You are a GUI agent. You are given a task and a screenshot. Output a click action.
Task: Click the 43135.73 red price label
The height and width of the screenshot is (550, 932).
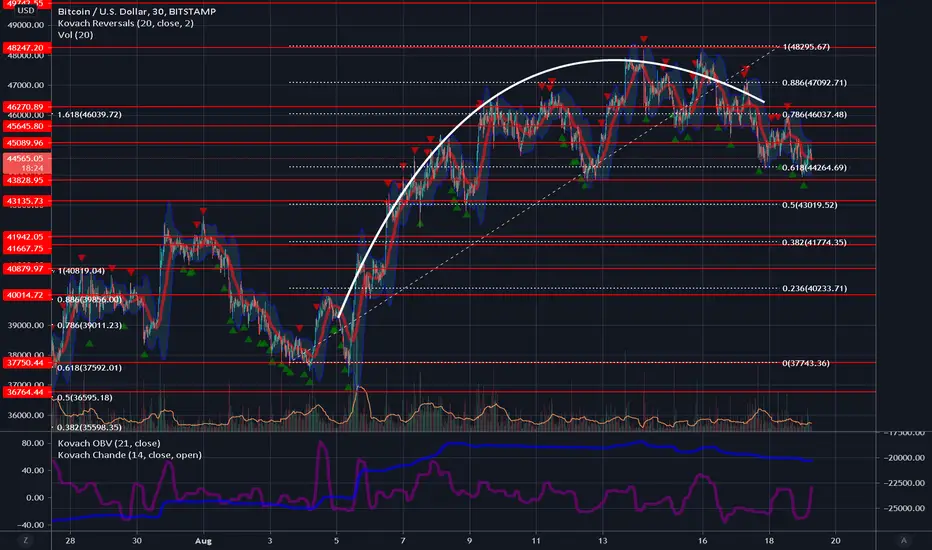(x=27, y=201)
